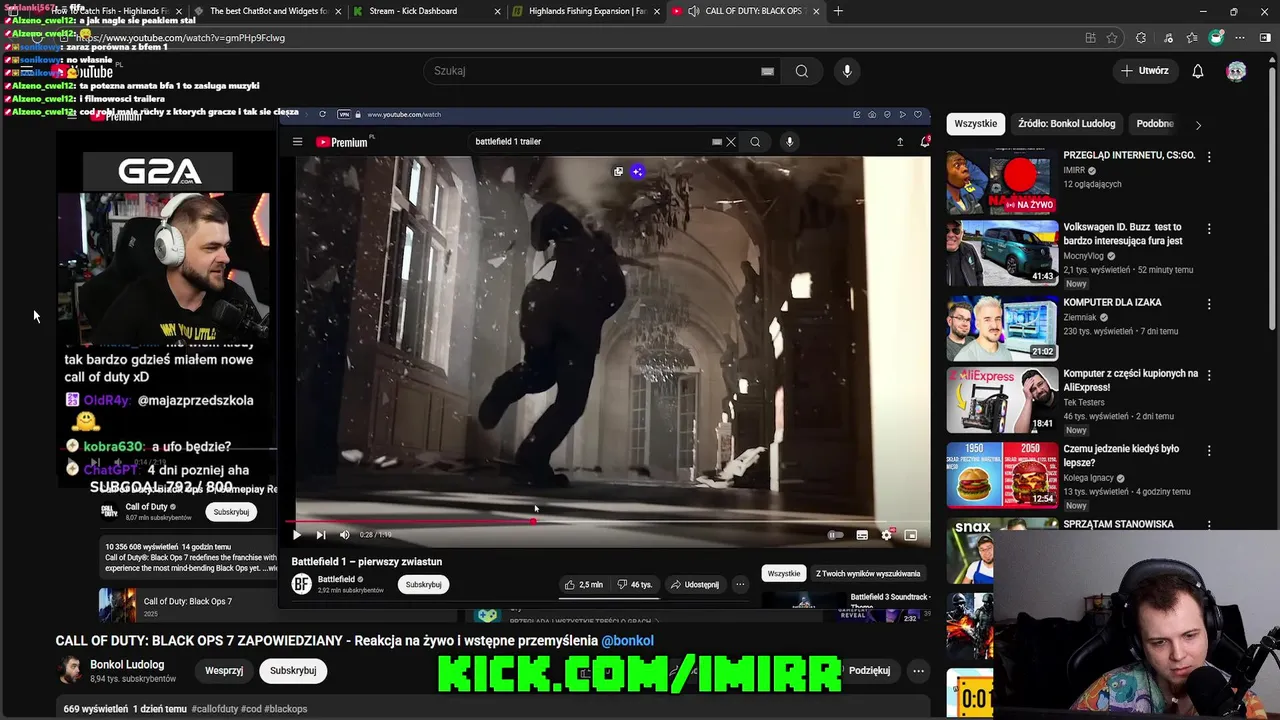Reload the inner browser page
The width and height of the screenshot is (1280, 720).
click(x=322, y=114)
